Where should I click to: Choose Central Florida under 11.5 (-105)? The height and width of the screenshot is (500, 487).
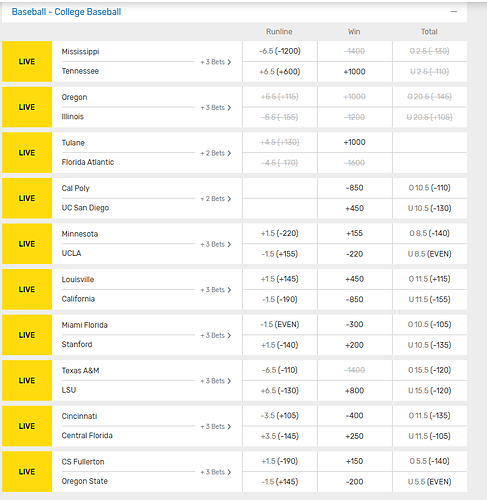(430, 436)
